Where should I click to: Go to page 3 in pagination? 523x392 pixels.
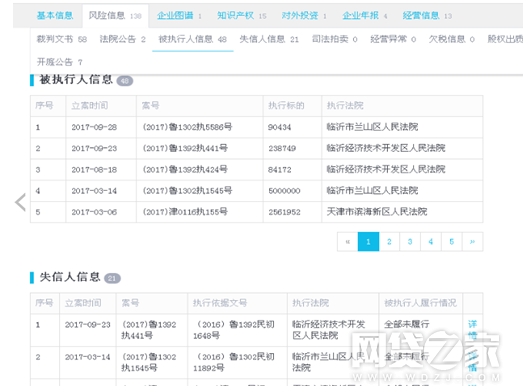pos(410,242)
